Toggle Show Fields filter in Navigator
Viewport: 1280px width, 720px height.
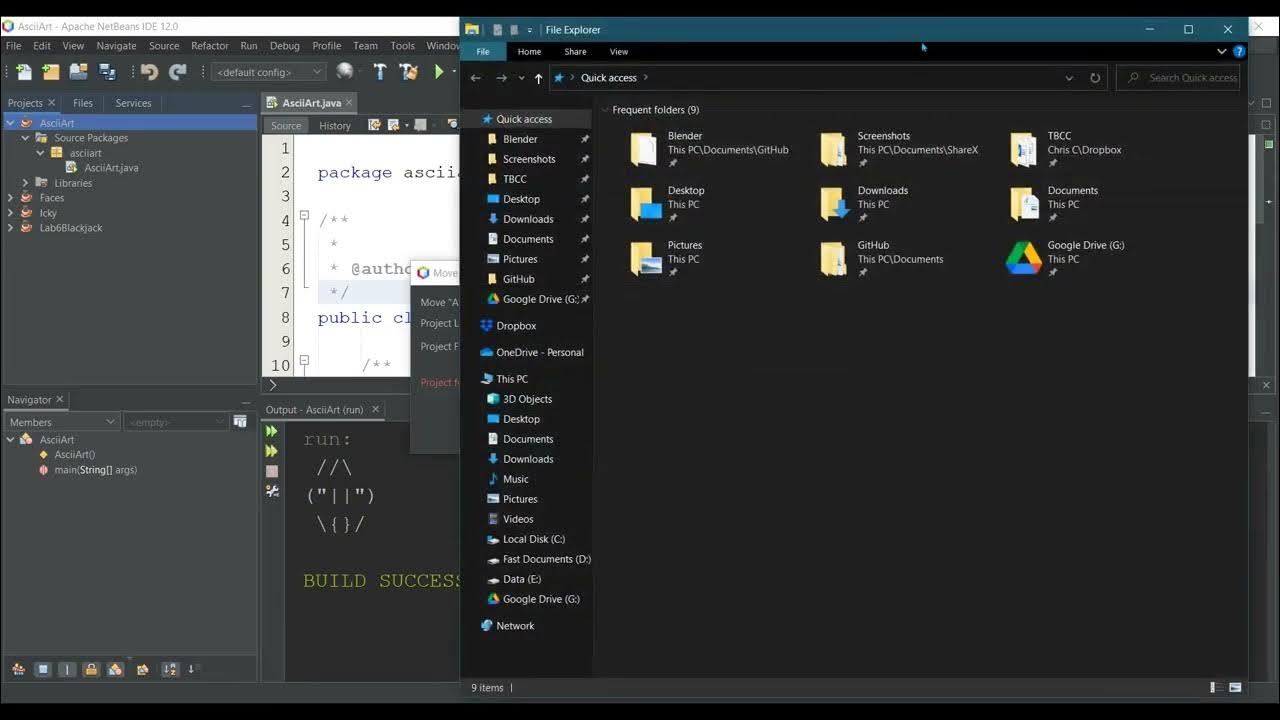pyautogui.click(x=43, y=669)
